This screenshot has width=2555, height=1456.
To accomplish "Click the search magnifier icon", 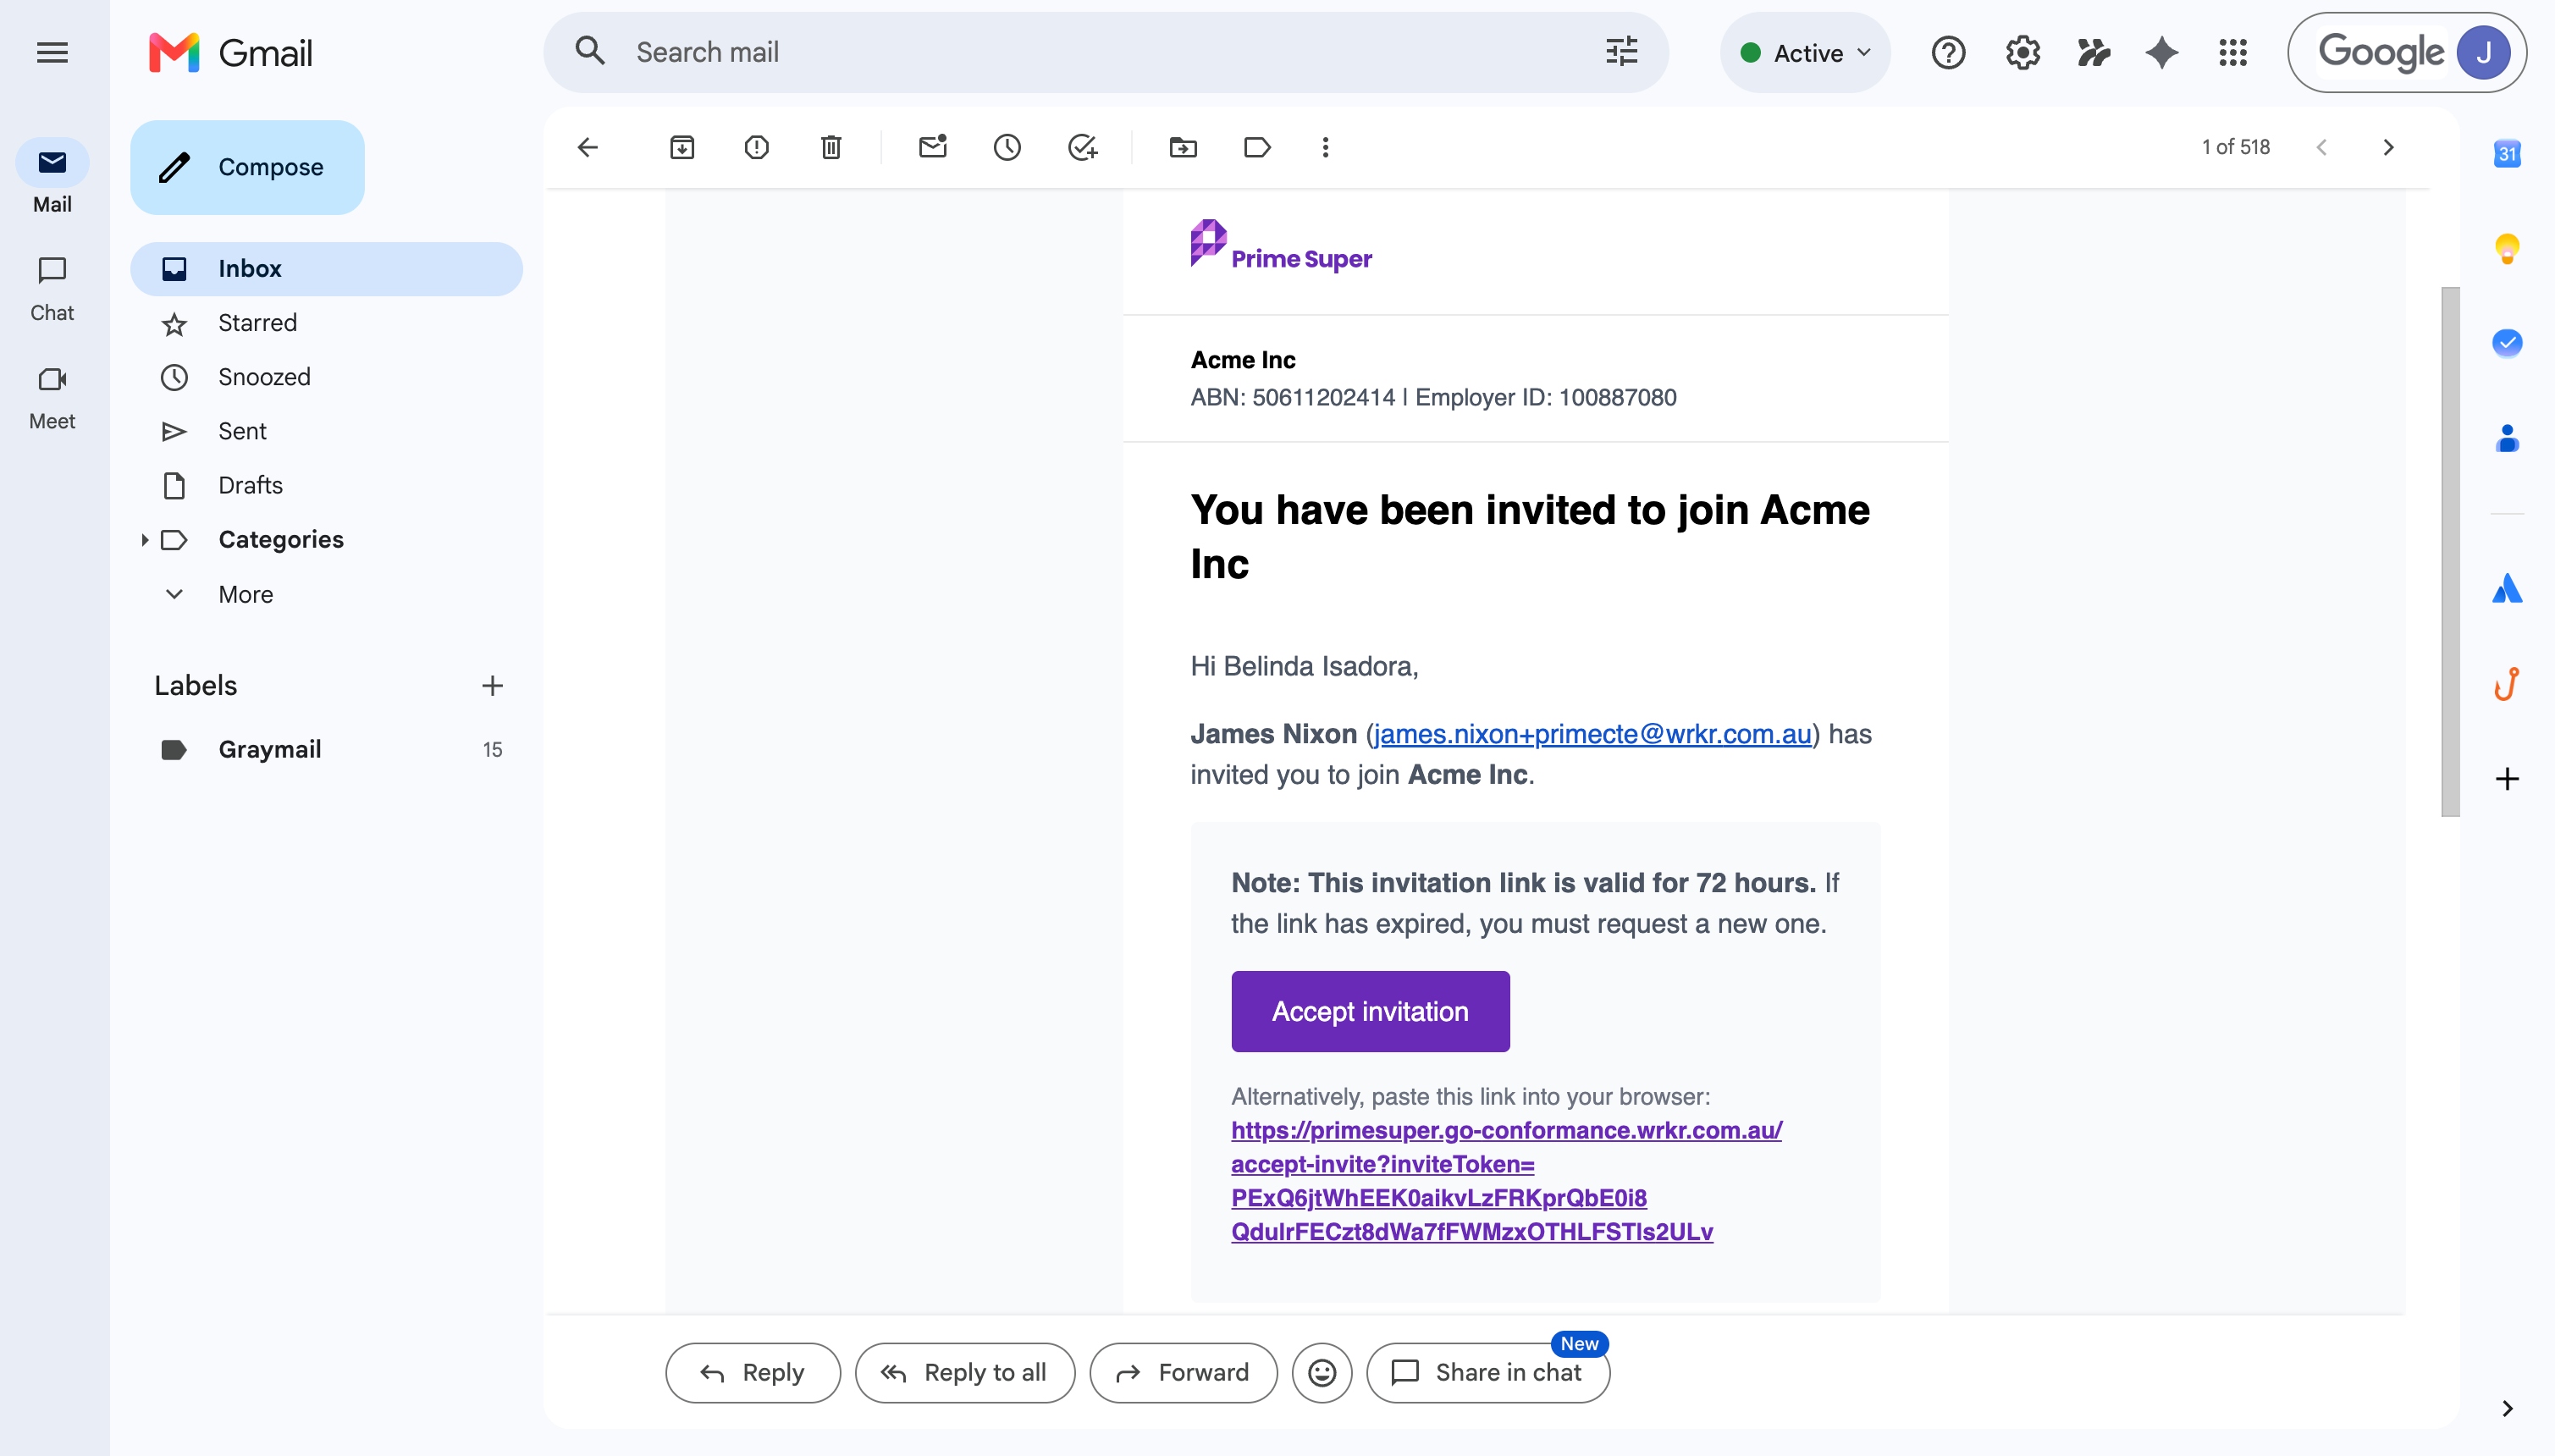I will [590, 52].
